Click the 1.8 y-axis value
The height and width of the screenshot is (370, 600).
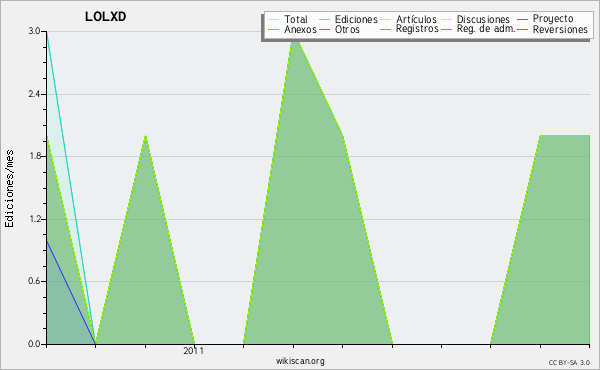coord(34,156)
